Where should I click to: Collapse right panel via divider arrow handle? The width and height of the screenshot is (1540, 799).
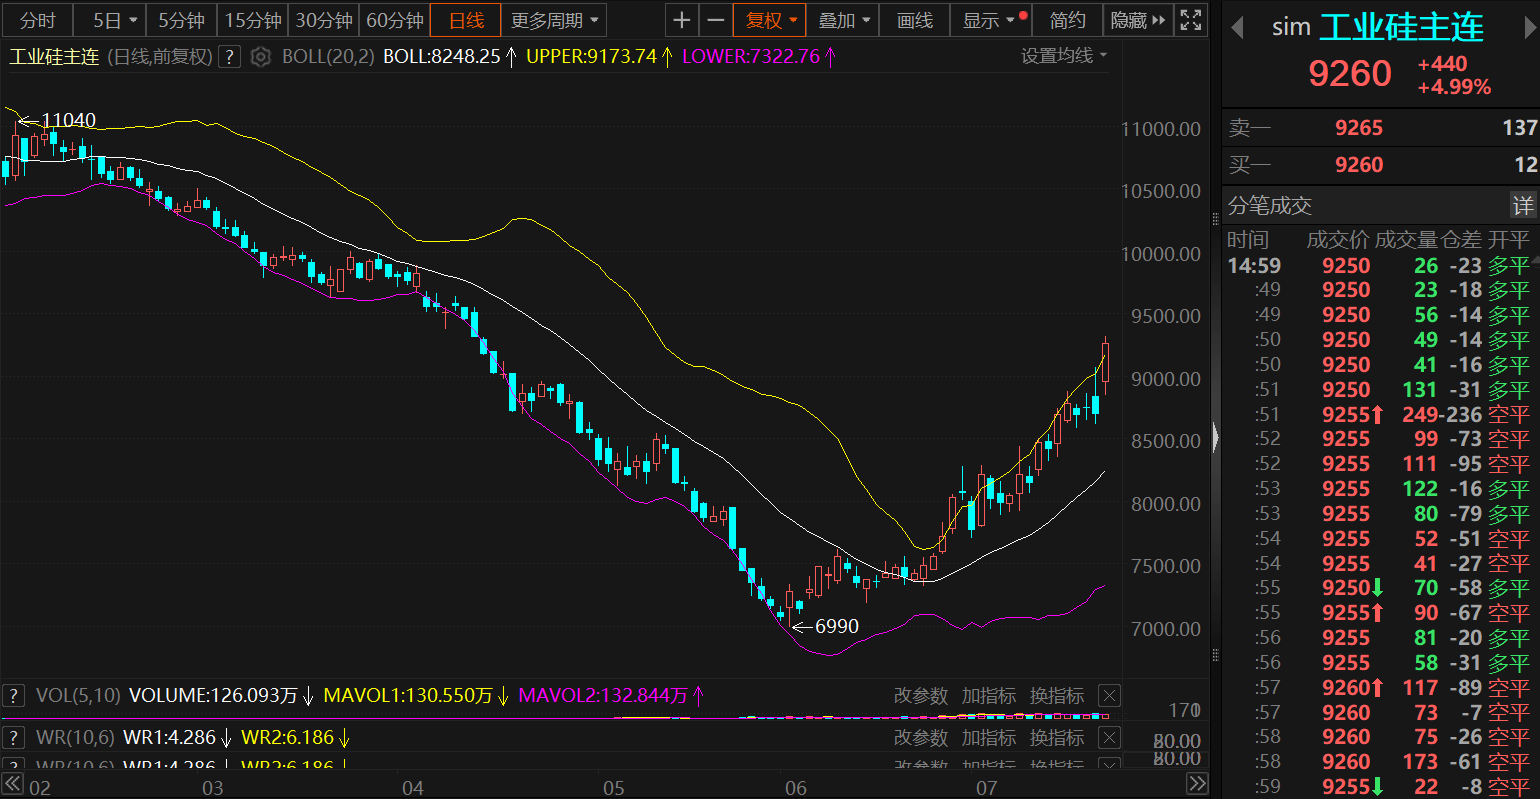point(1215,437)
